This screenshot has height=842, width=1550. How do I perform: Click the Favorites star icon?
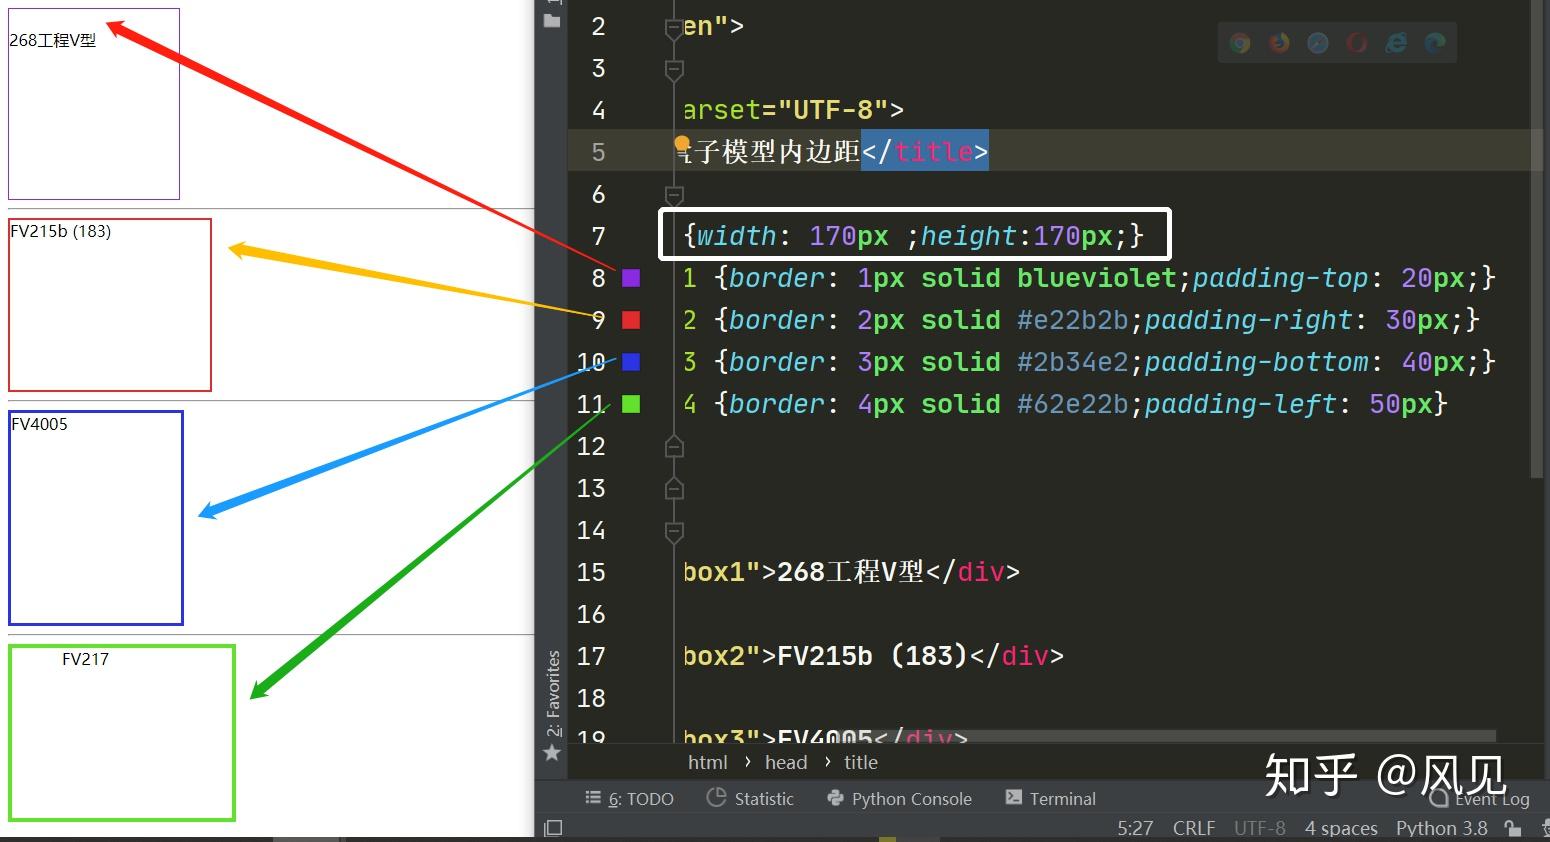pos(552,753)
